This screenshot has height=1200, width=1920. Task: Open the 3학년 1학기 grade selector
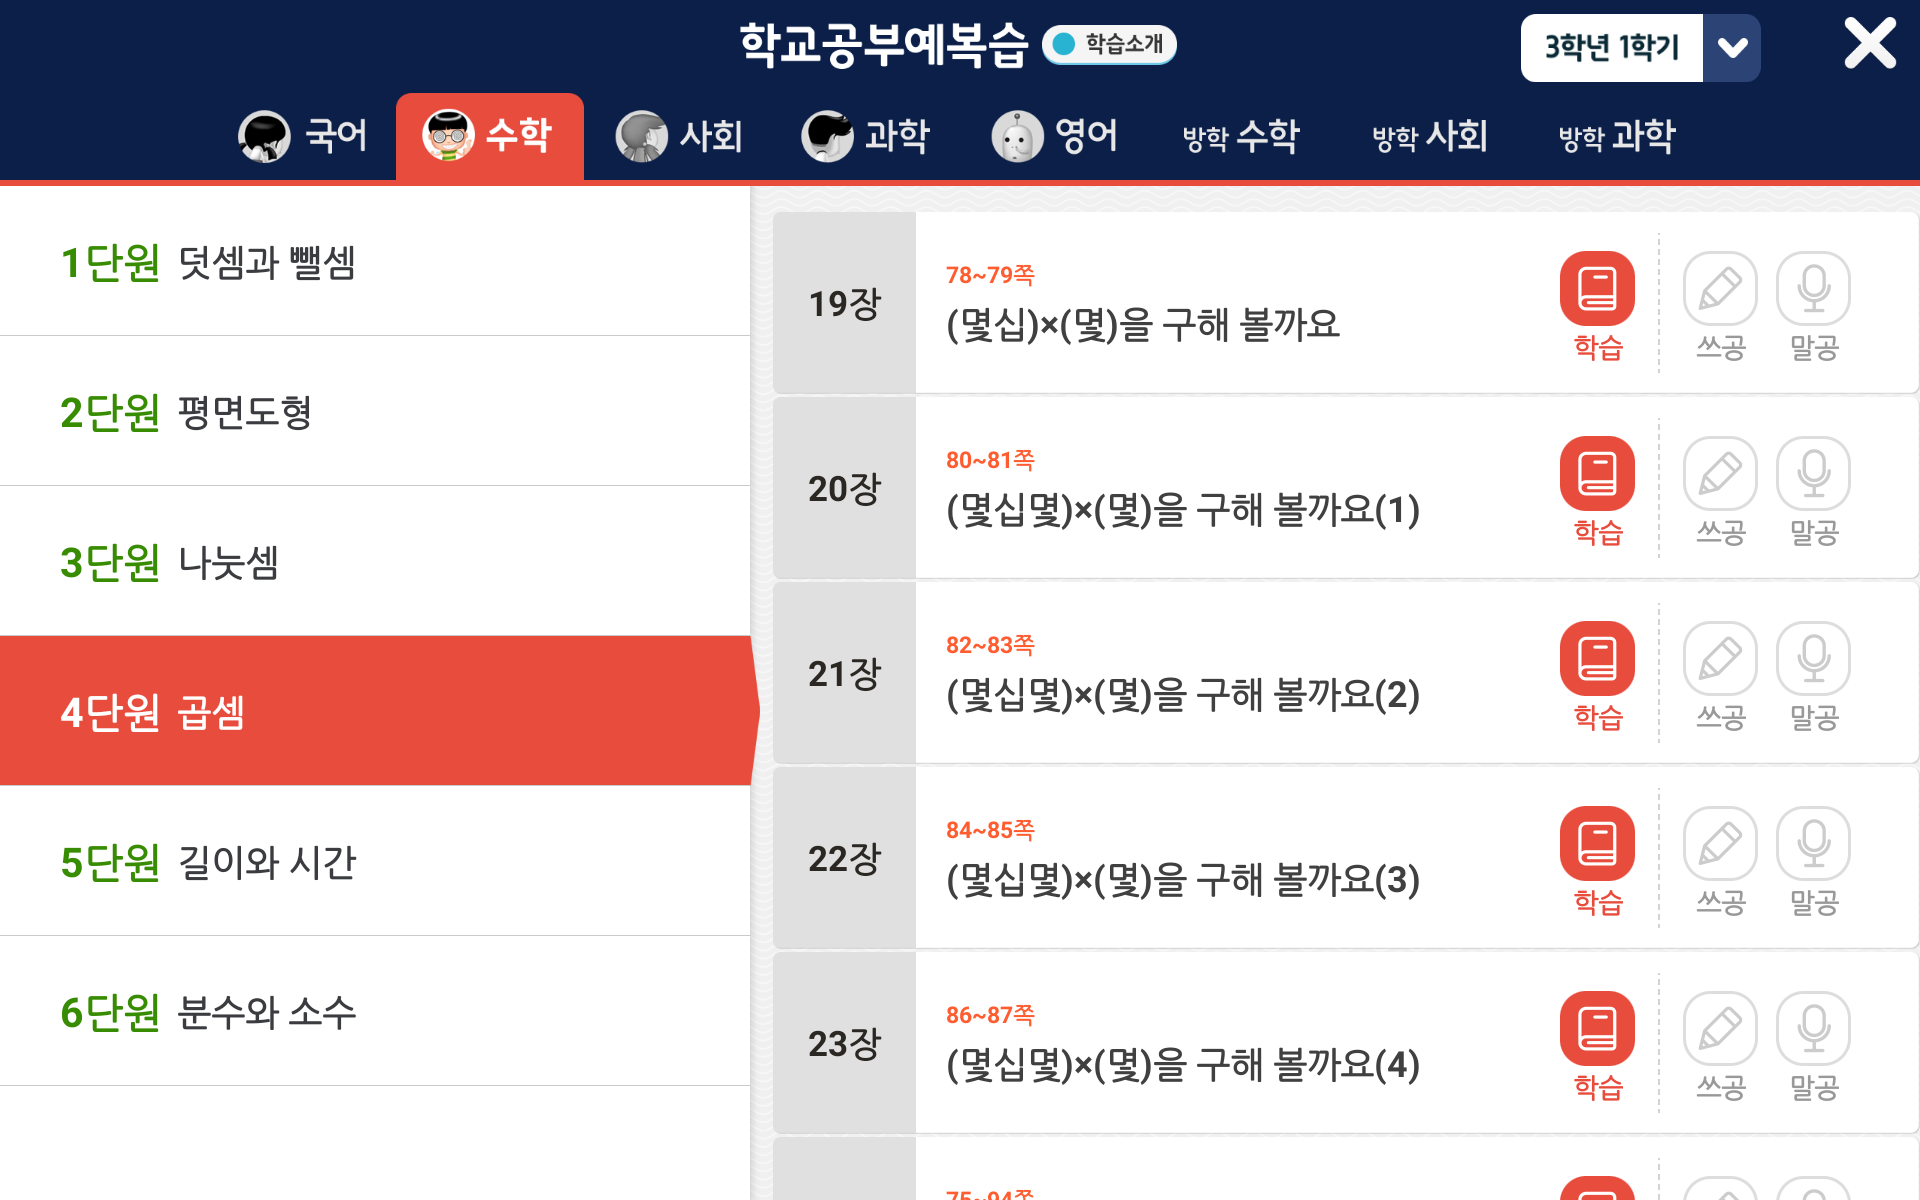point(1612,48)
